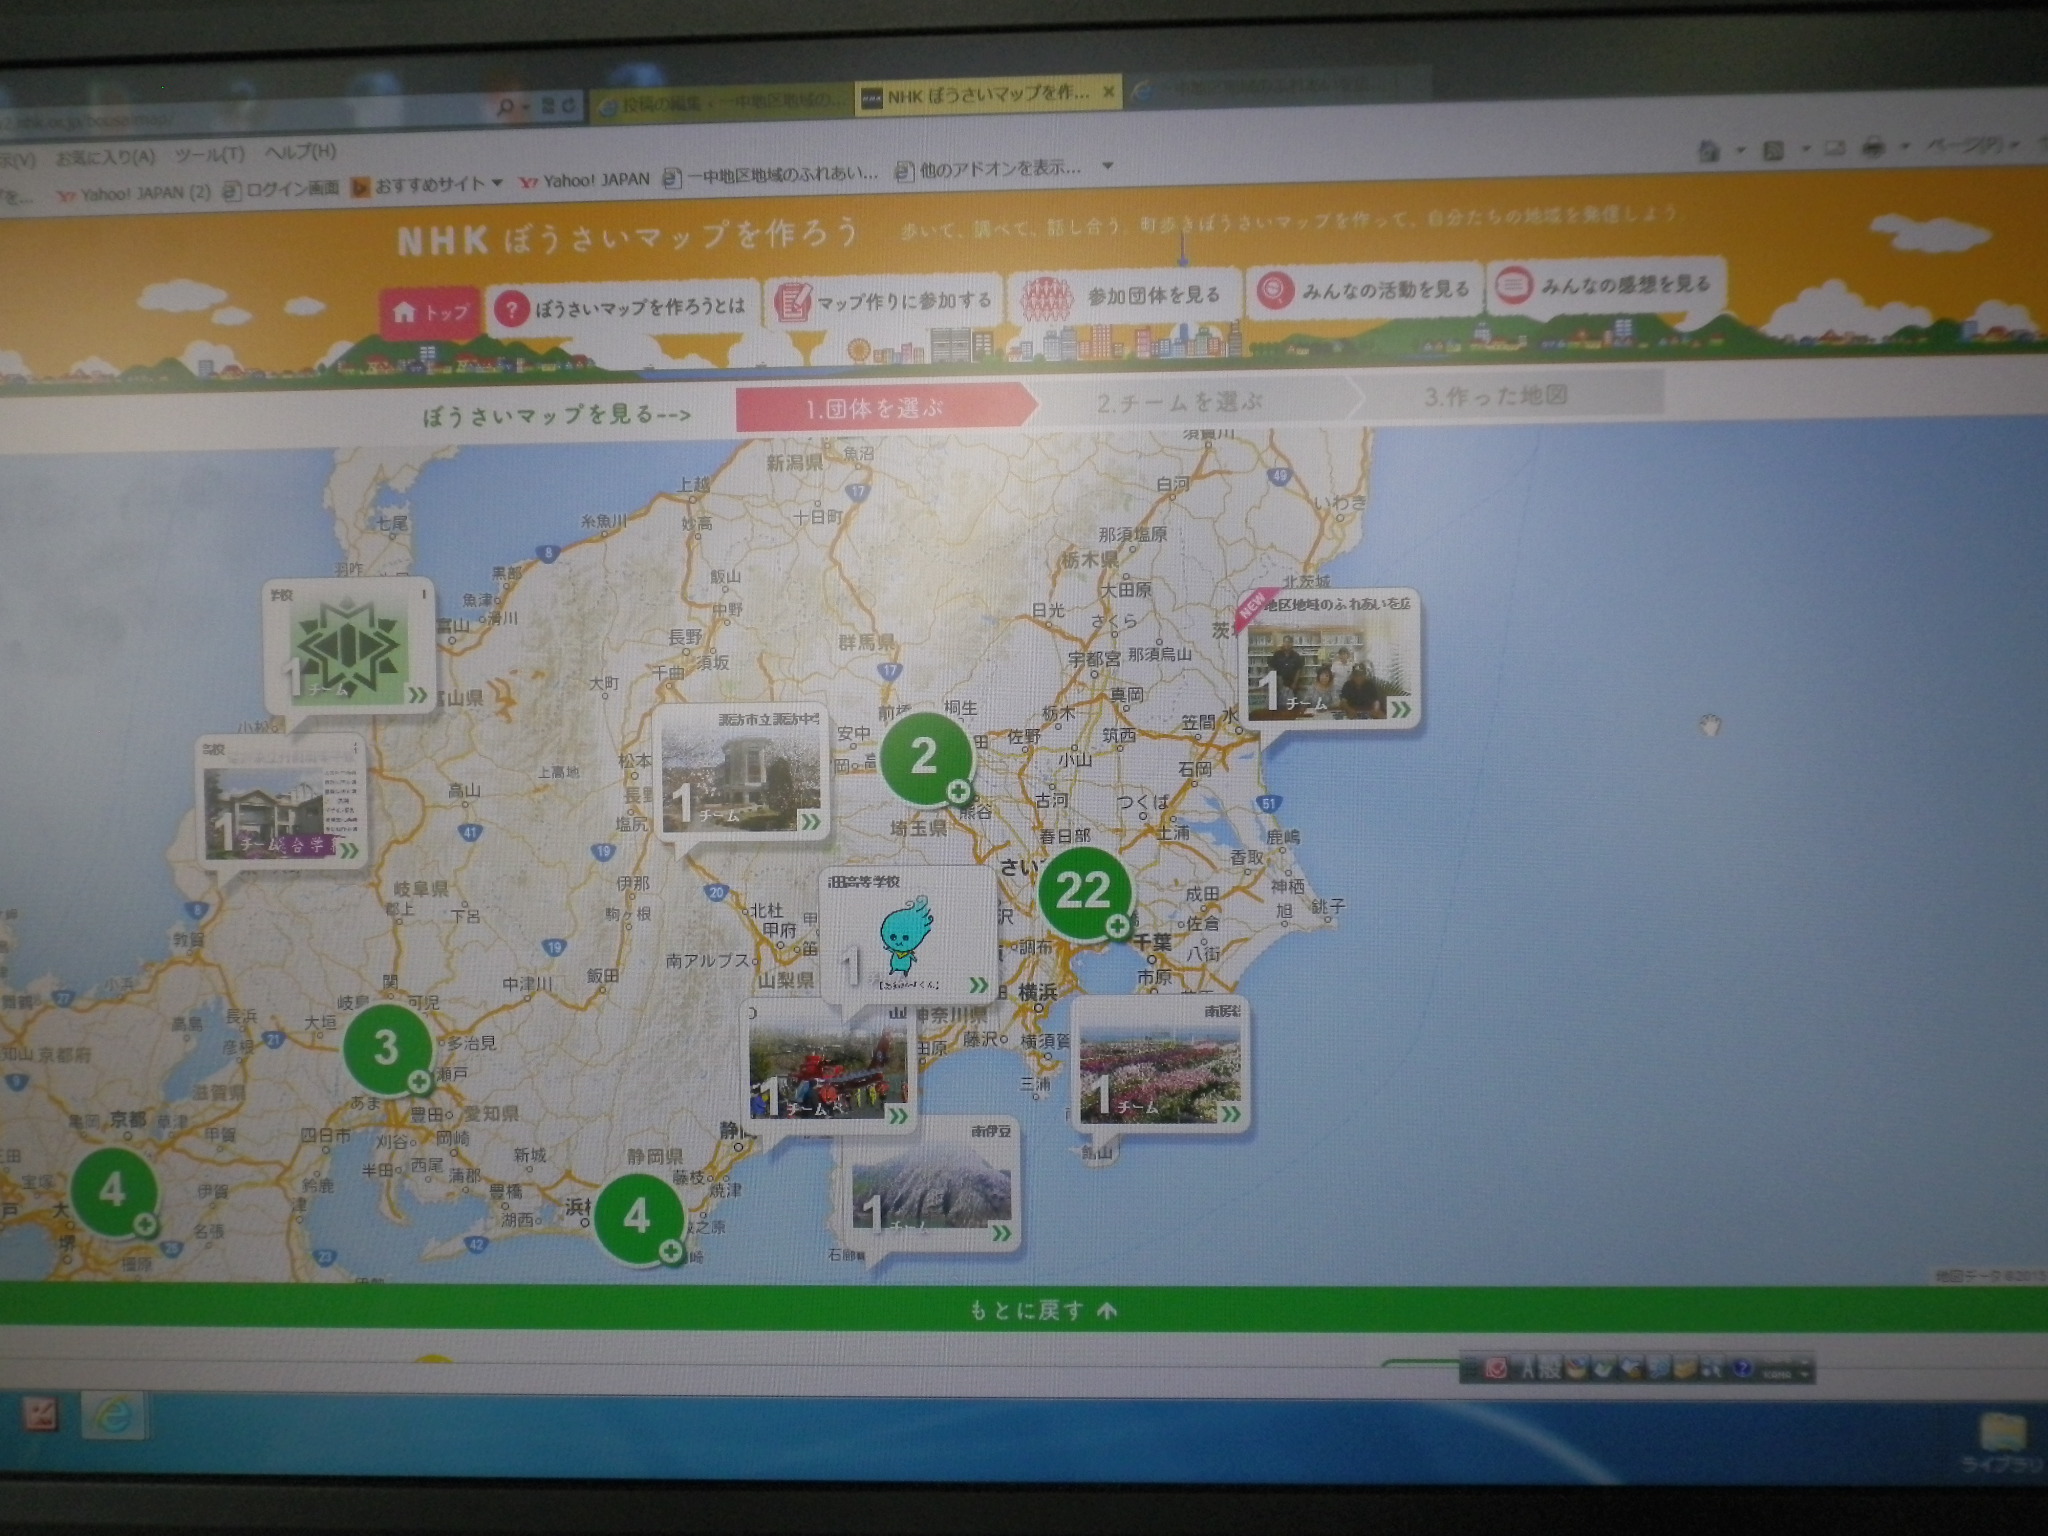Click green arrows on 南伊豆 card

(1001, 1234)
